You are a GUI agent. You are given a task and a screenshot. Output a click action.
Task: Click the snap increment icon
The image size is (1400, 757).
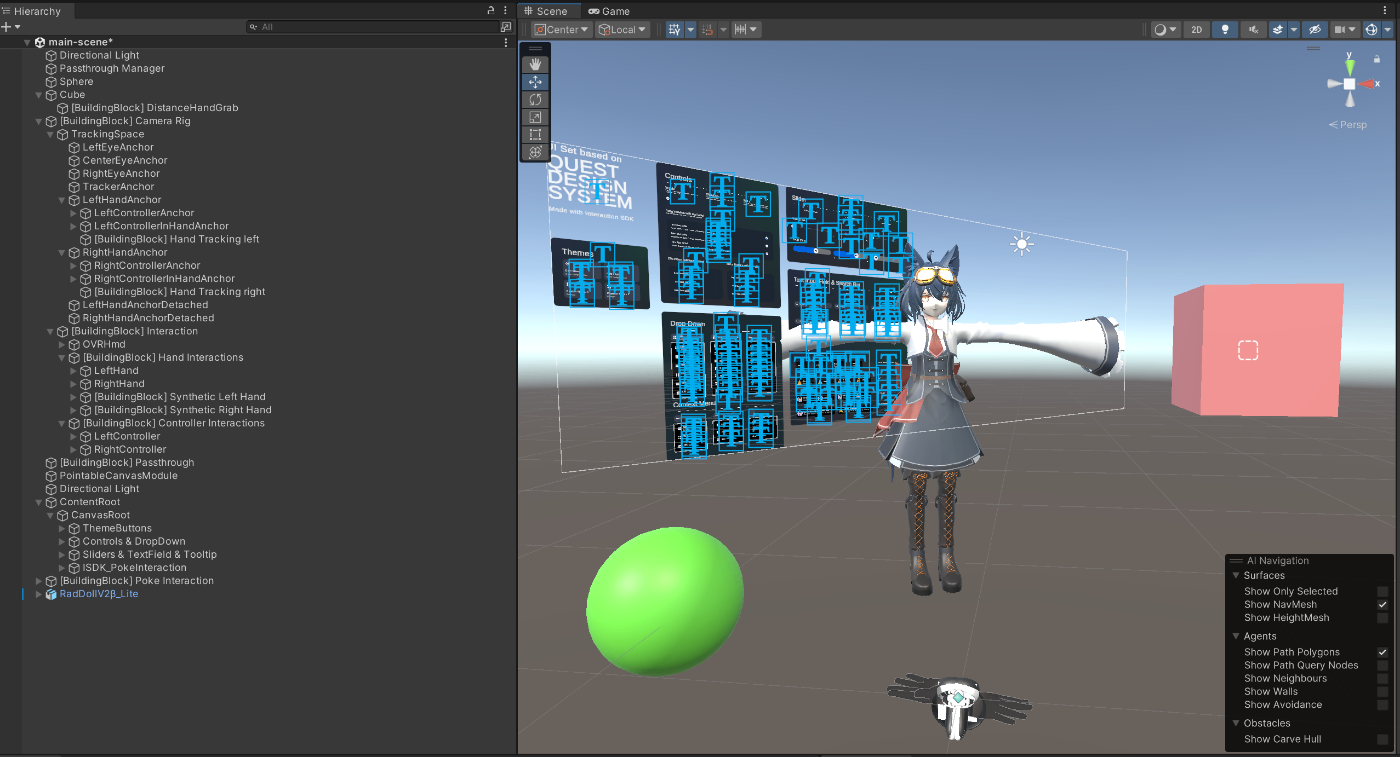(708, 30)
